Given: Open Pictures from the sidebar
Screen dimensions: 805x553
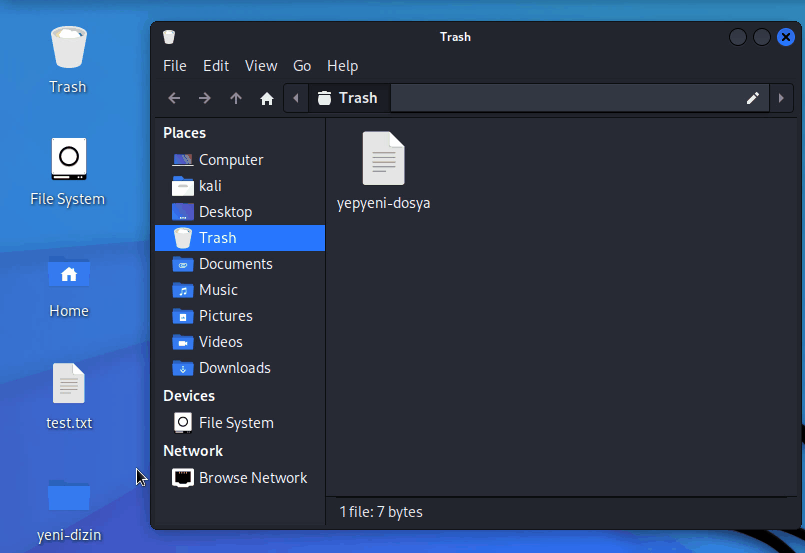Looking at the screenshot, I should (240, 316).
